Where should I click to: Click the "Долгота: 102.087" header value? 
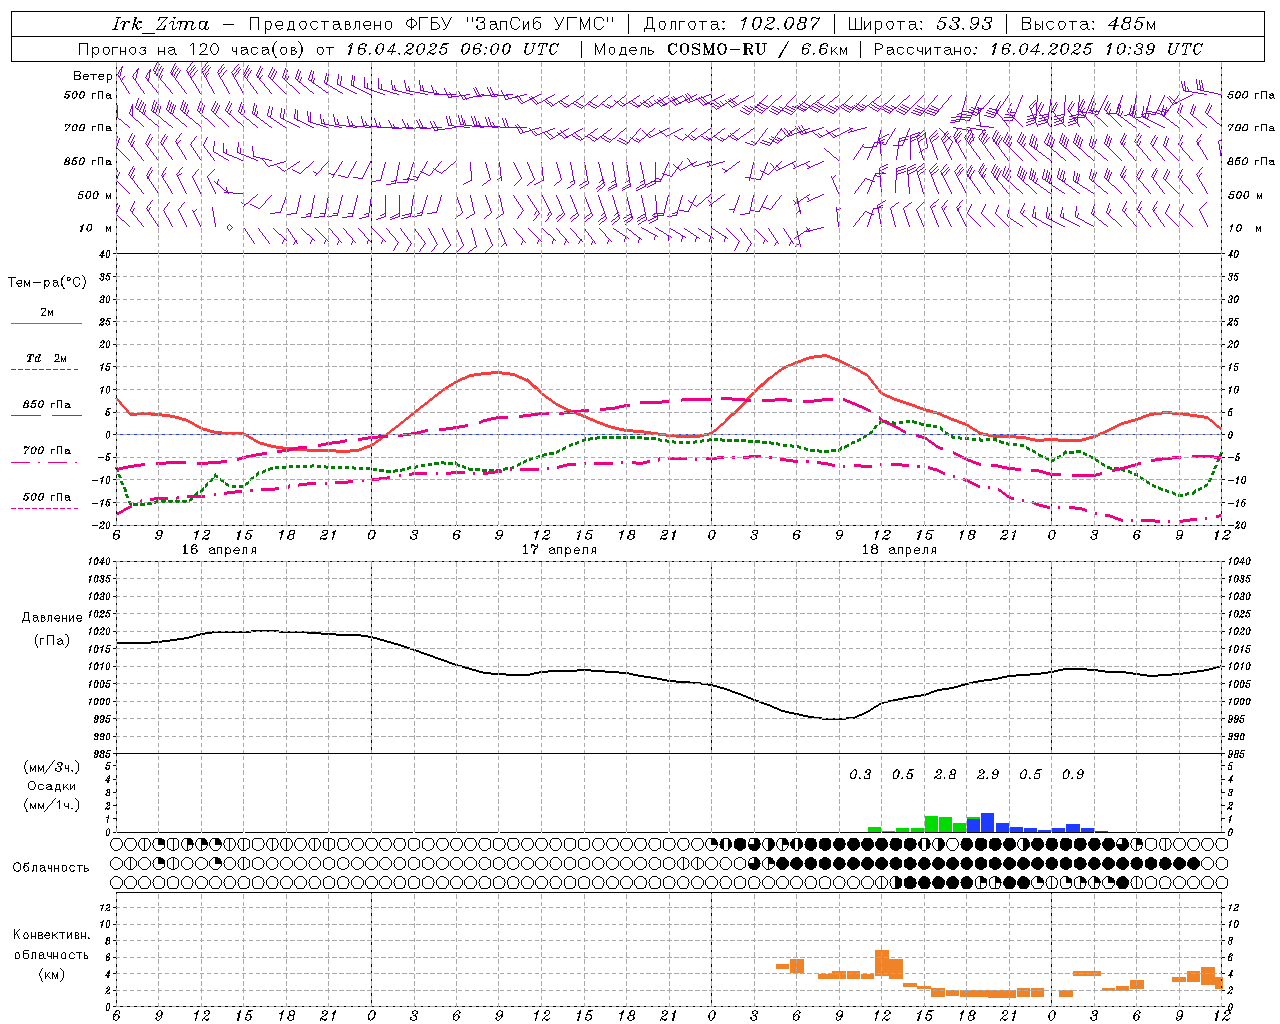732,24
